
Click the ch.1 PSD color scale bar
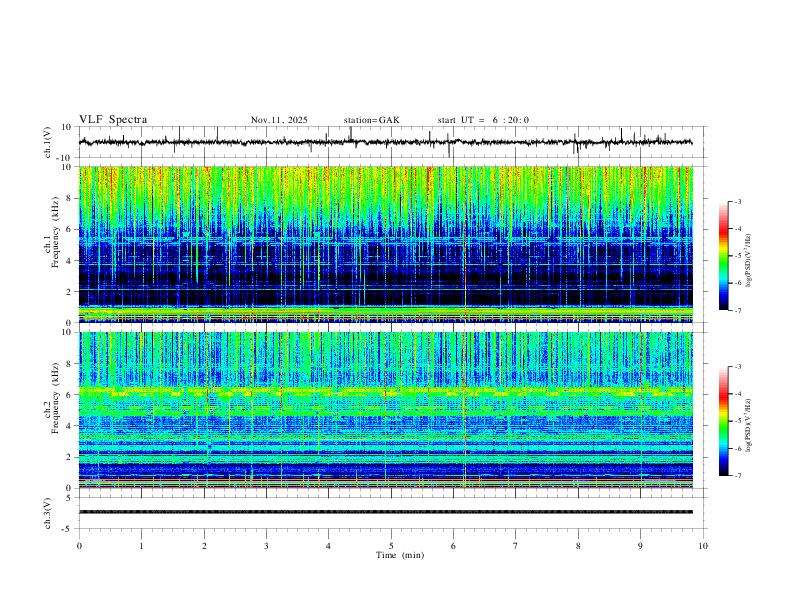723,256
